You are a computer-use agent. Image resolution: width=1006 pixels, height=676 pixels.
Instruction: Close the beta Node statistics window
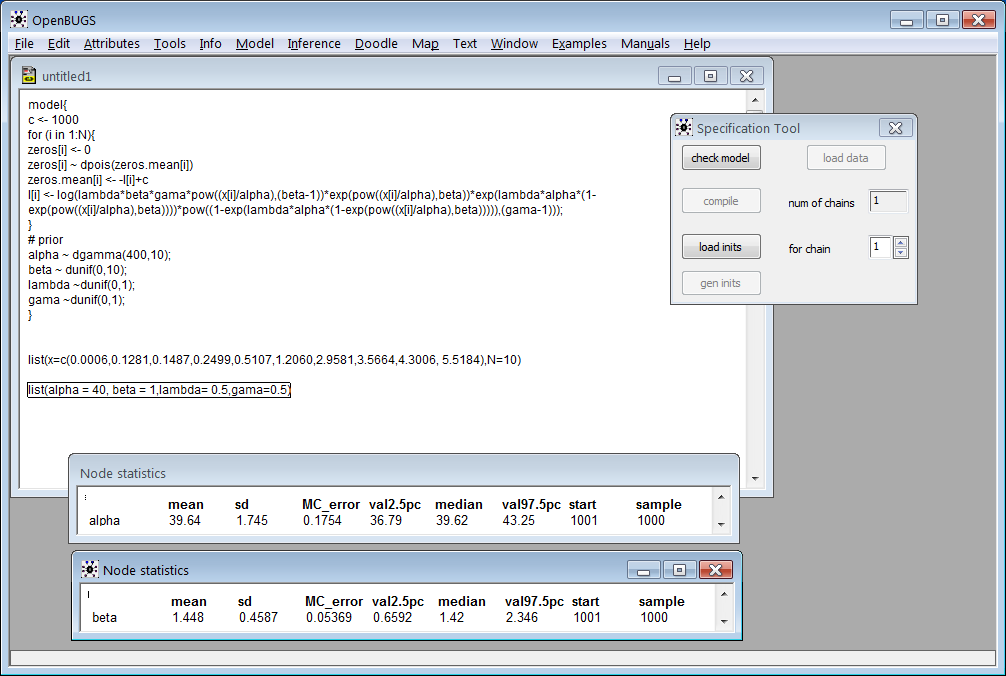(x=715, y=570)
